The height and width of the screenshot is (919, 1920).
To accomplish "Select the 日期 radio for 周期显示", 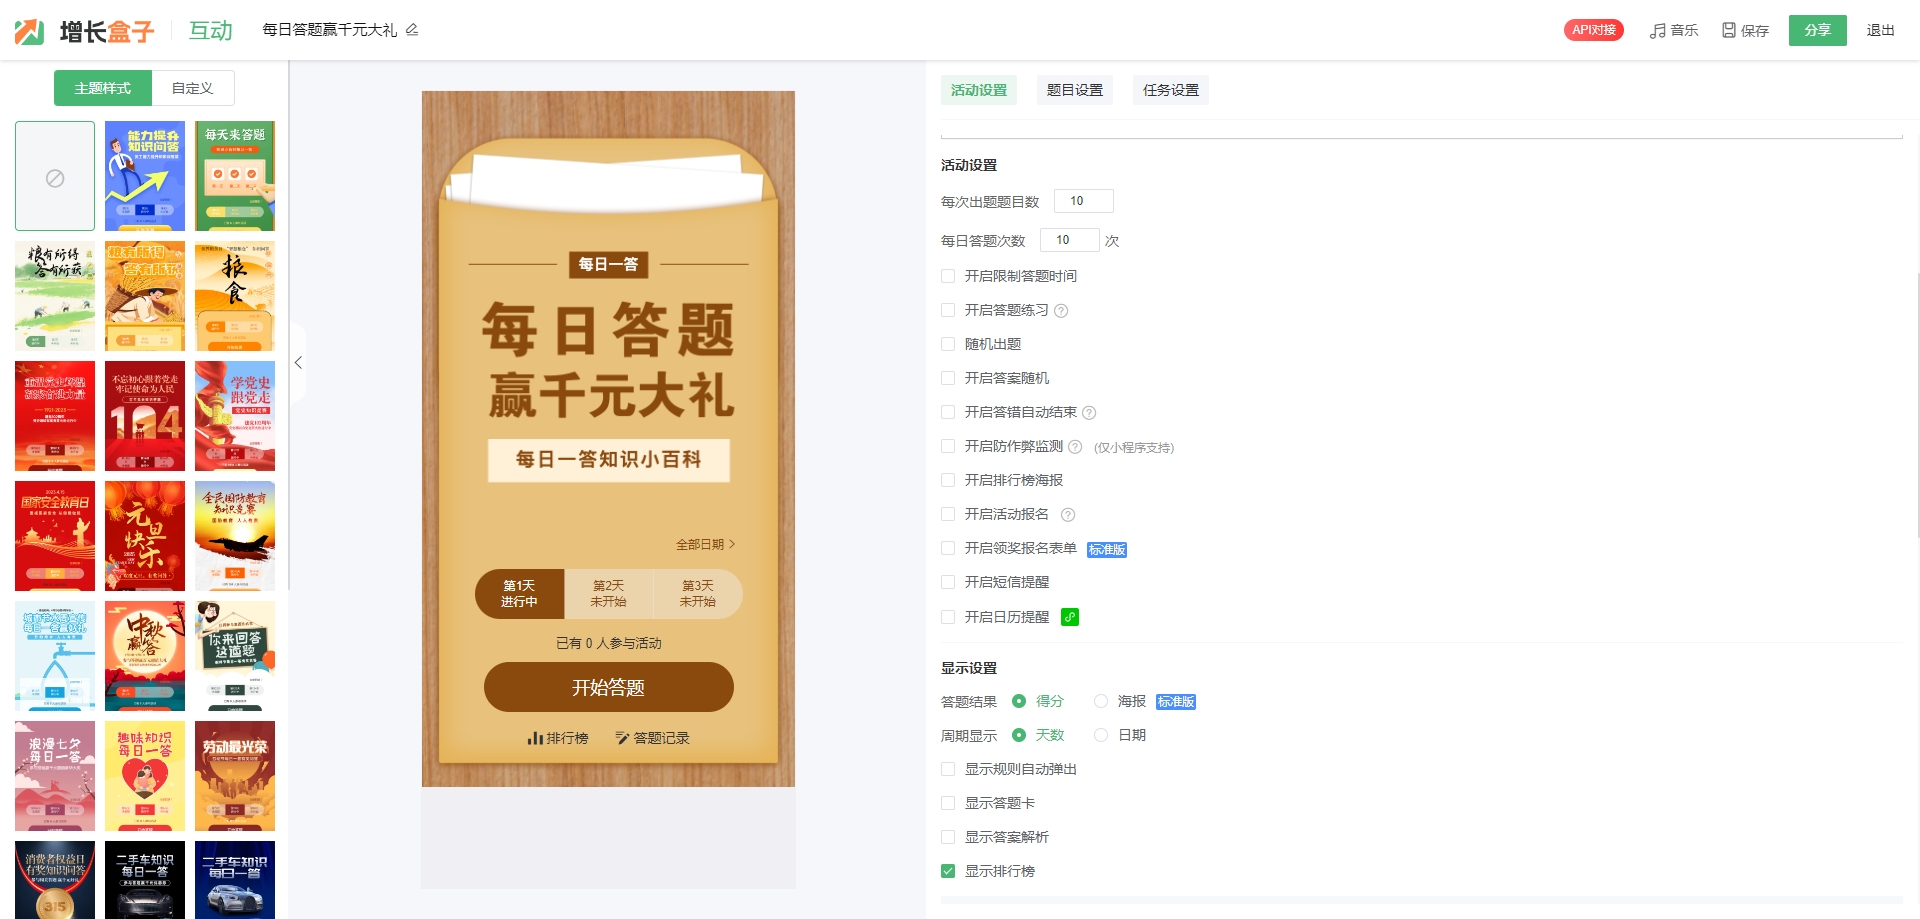I will pyautogui.click(x=1101, y=735).
